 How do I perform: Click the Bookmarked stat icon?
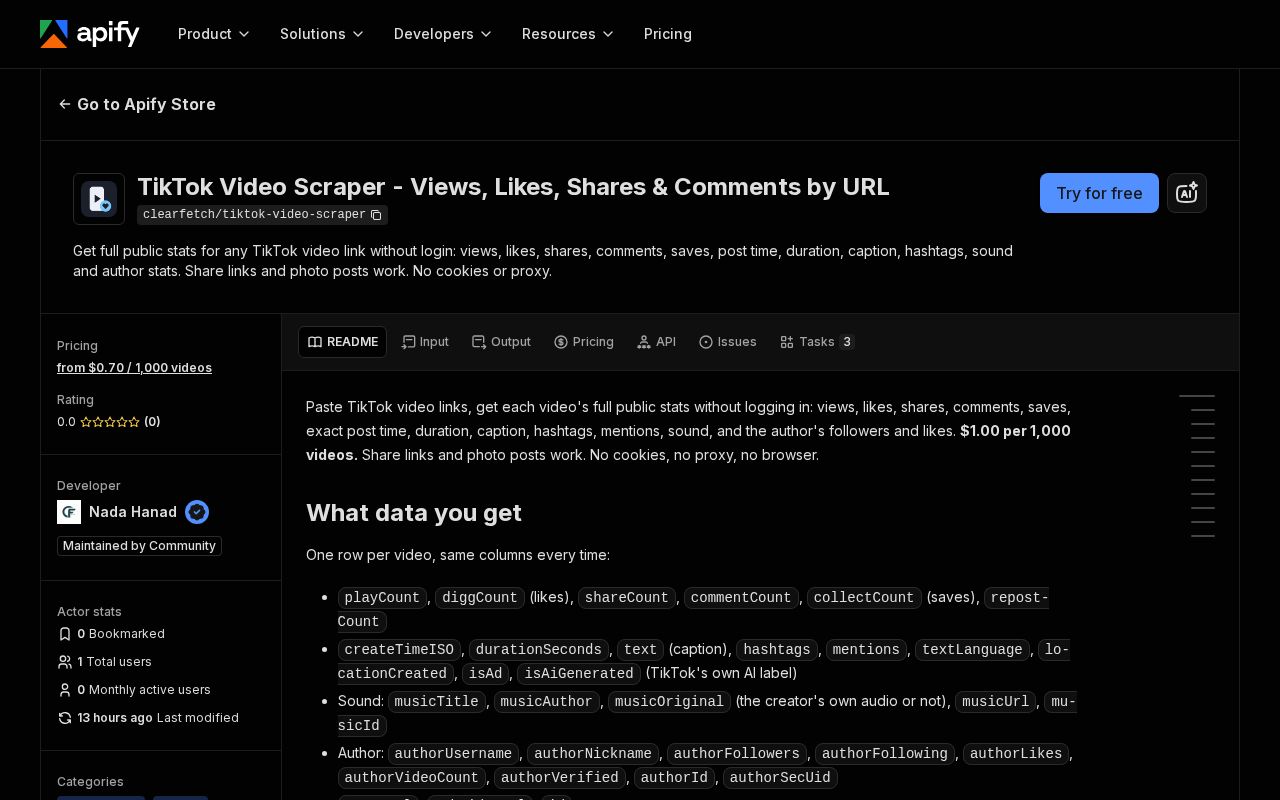[65, 634]
